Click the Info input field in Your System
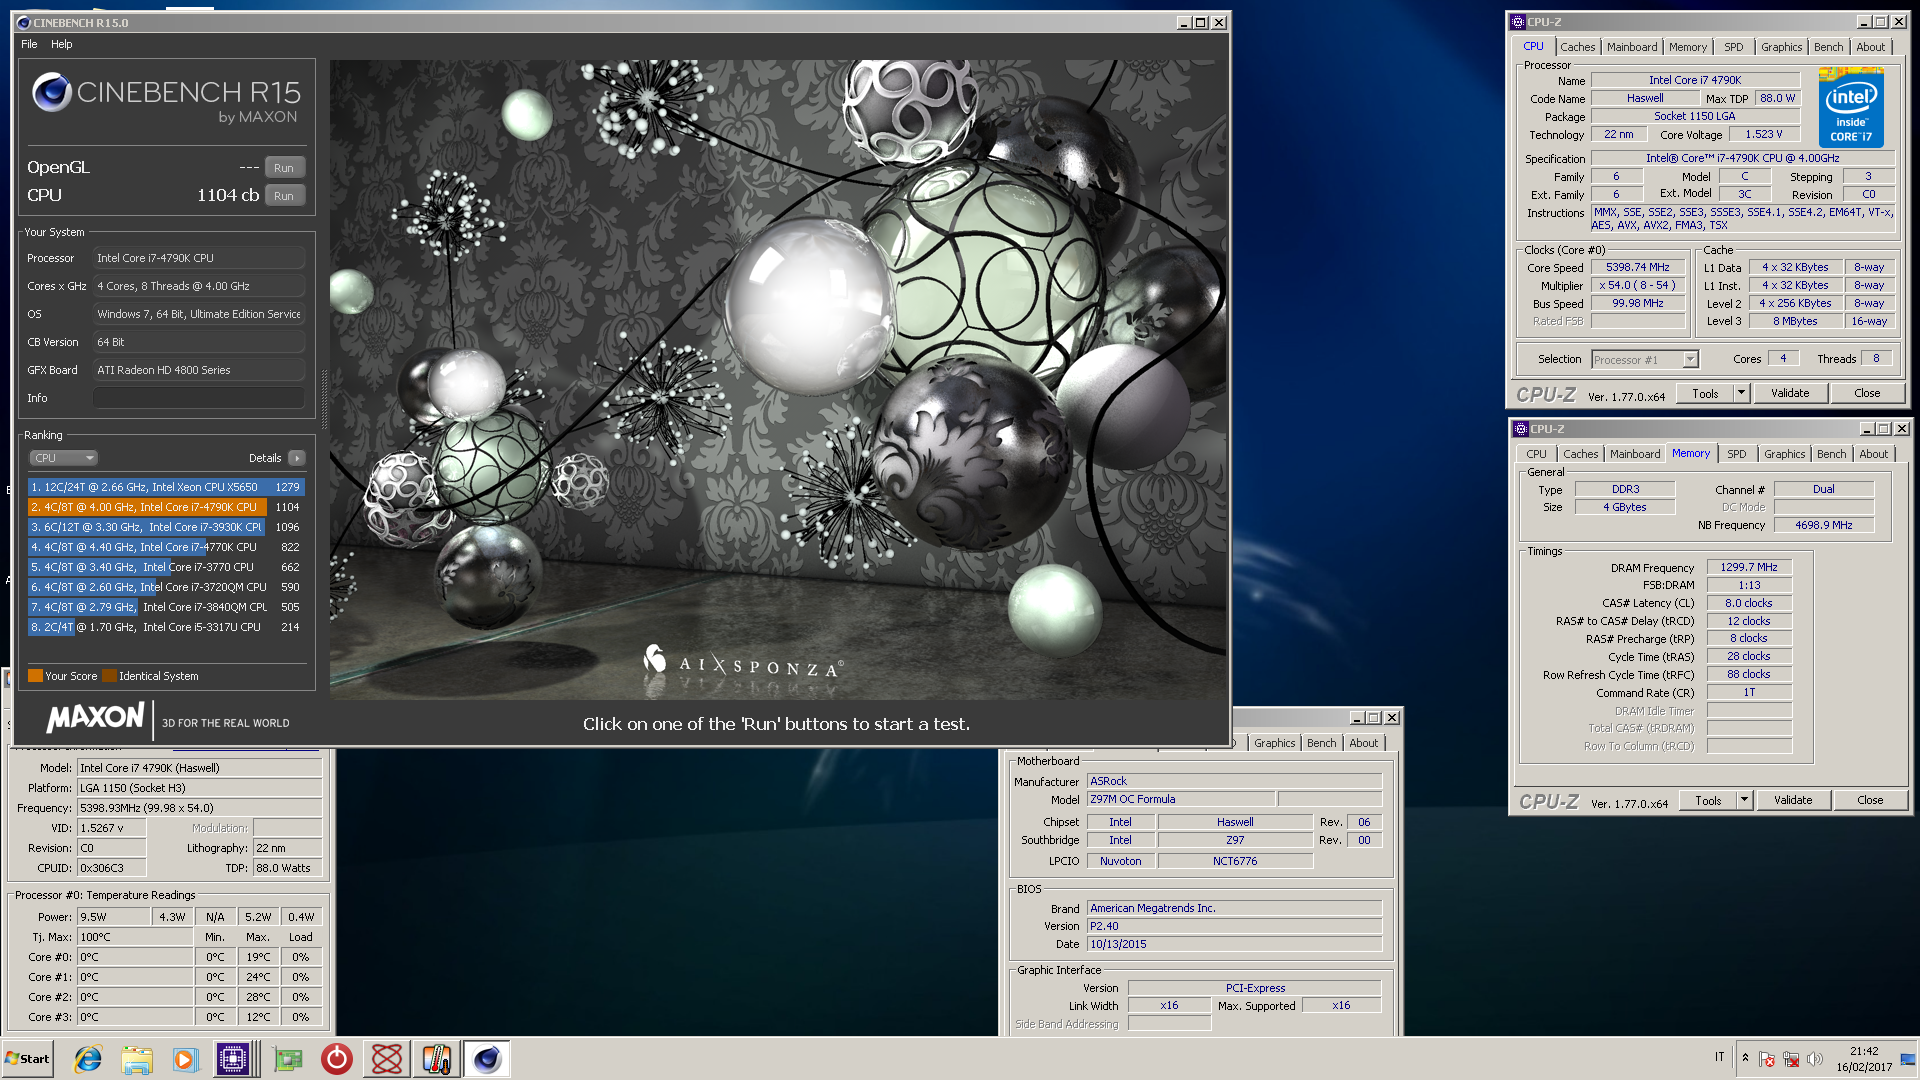 (199, 398)
